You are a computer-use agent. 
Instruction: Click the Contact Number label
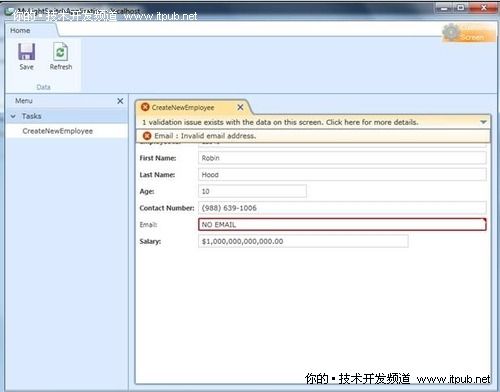click(x=167, y=208)
